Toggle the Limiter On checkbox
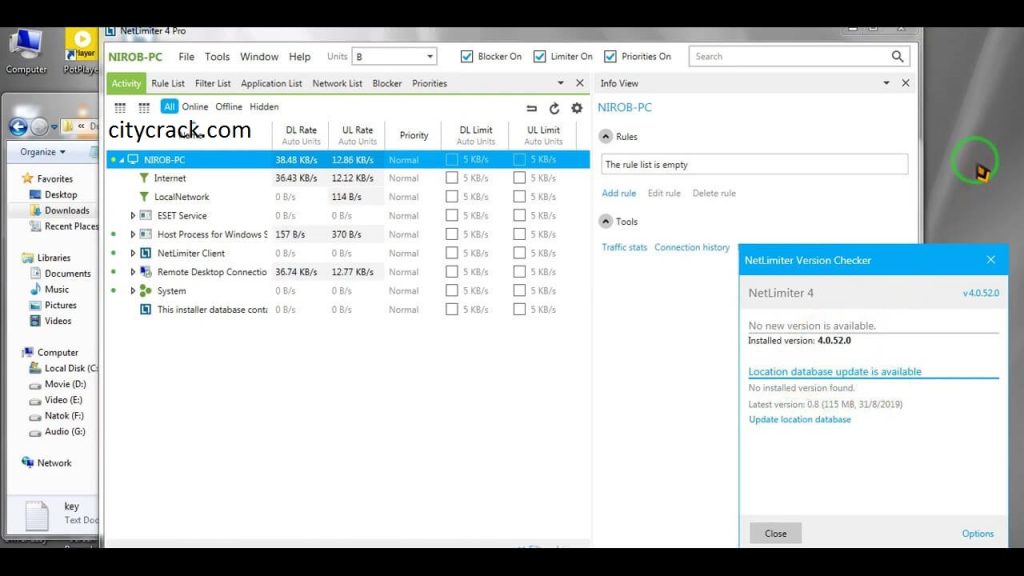 click(x=539, y=57)
